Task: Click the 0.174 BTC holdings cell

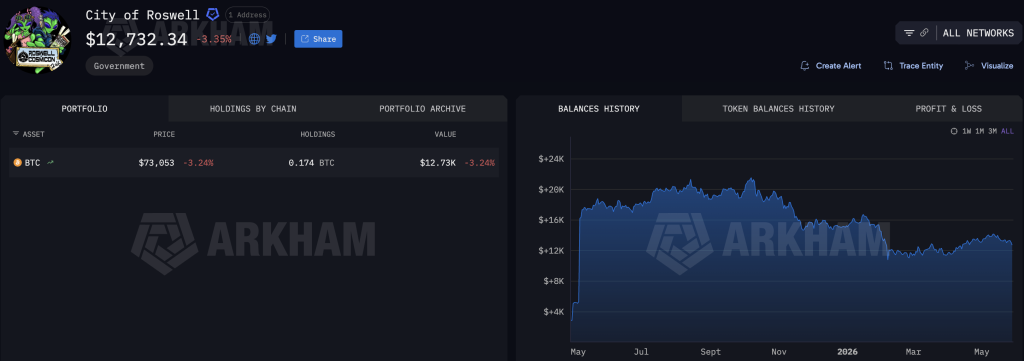Action: pos(312,163)
